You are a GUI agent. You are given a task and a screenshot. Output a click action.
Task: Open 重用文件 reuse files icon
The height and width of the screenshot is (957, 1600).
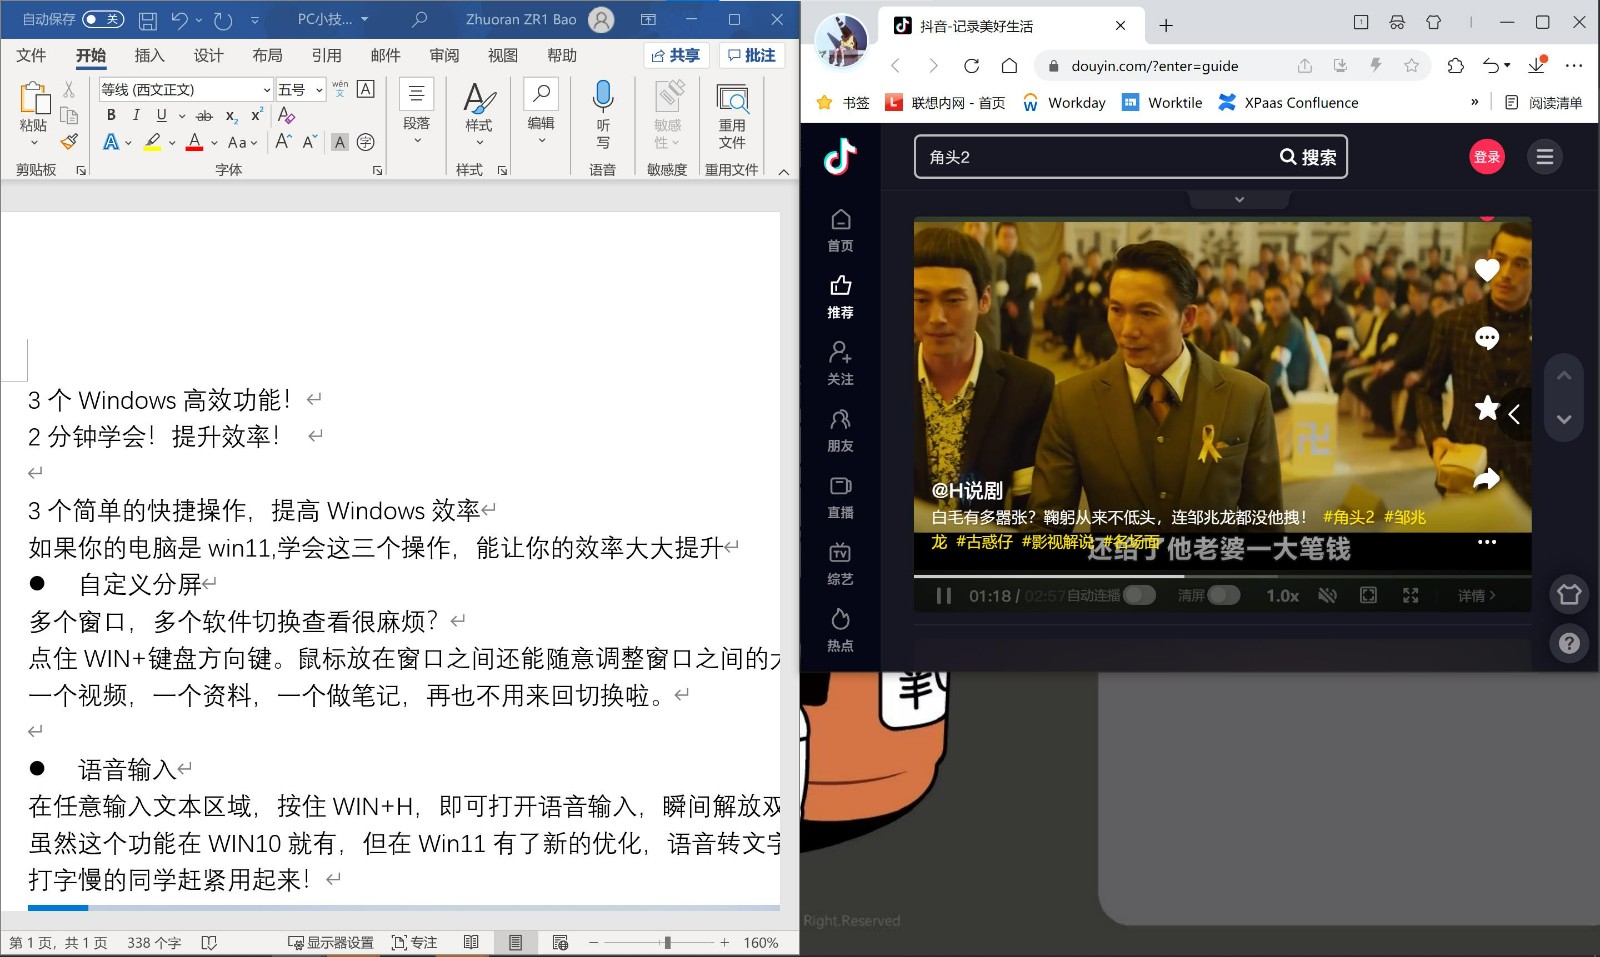click(x=732, y=114)
